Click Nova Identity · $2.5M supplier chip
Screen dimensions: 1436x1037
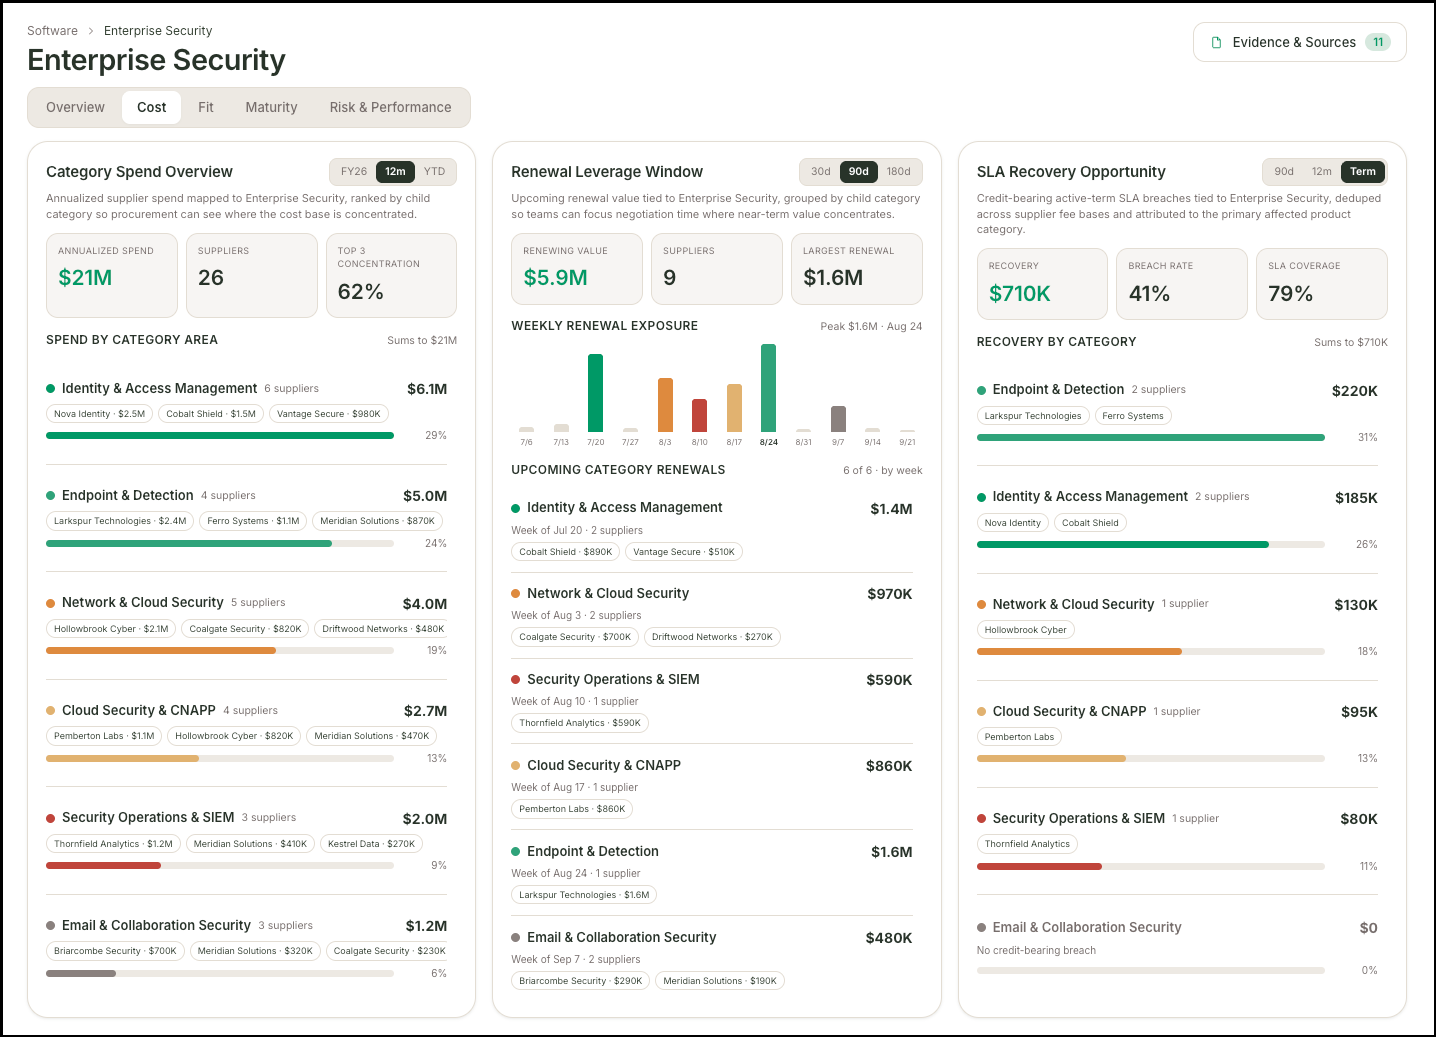click(x=99, y=414)
